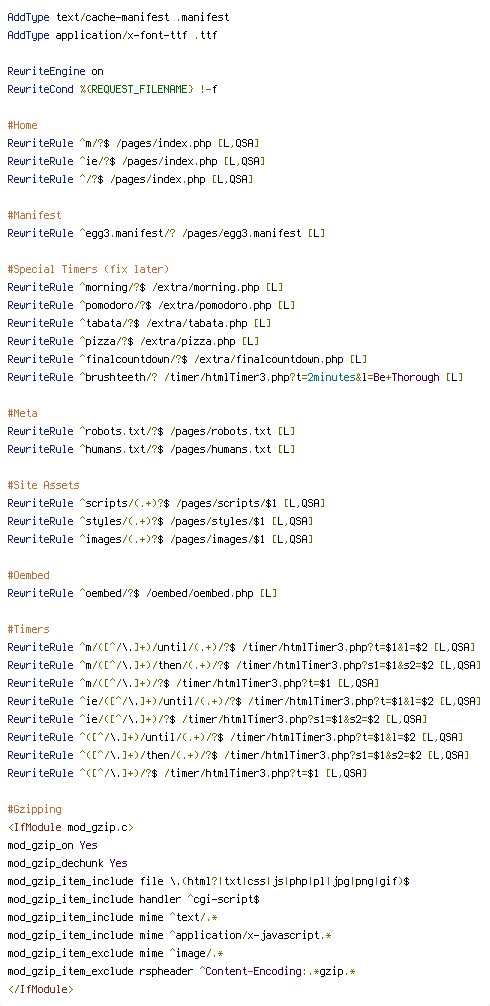Click the #Special Timers (fix later) comment

point(88,269)
